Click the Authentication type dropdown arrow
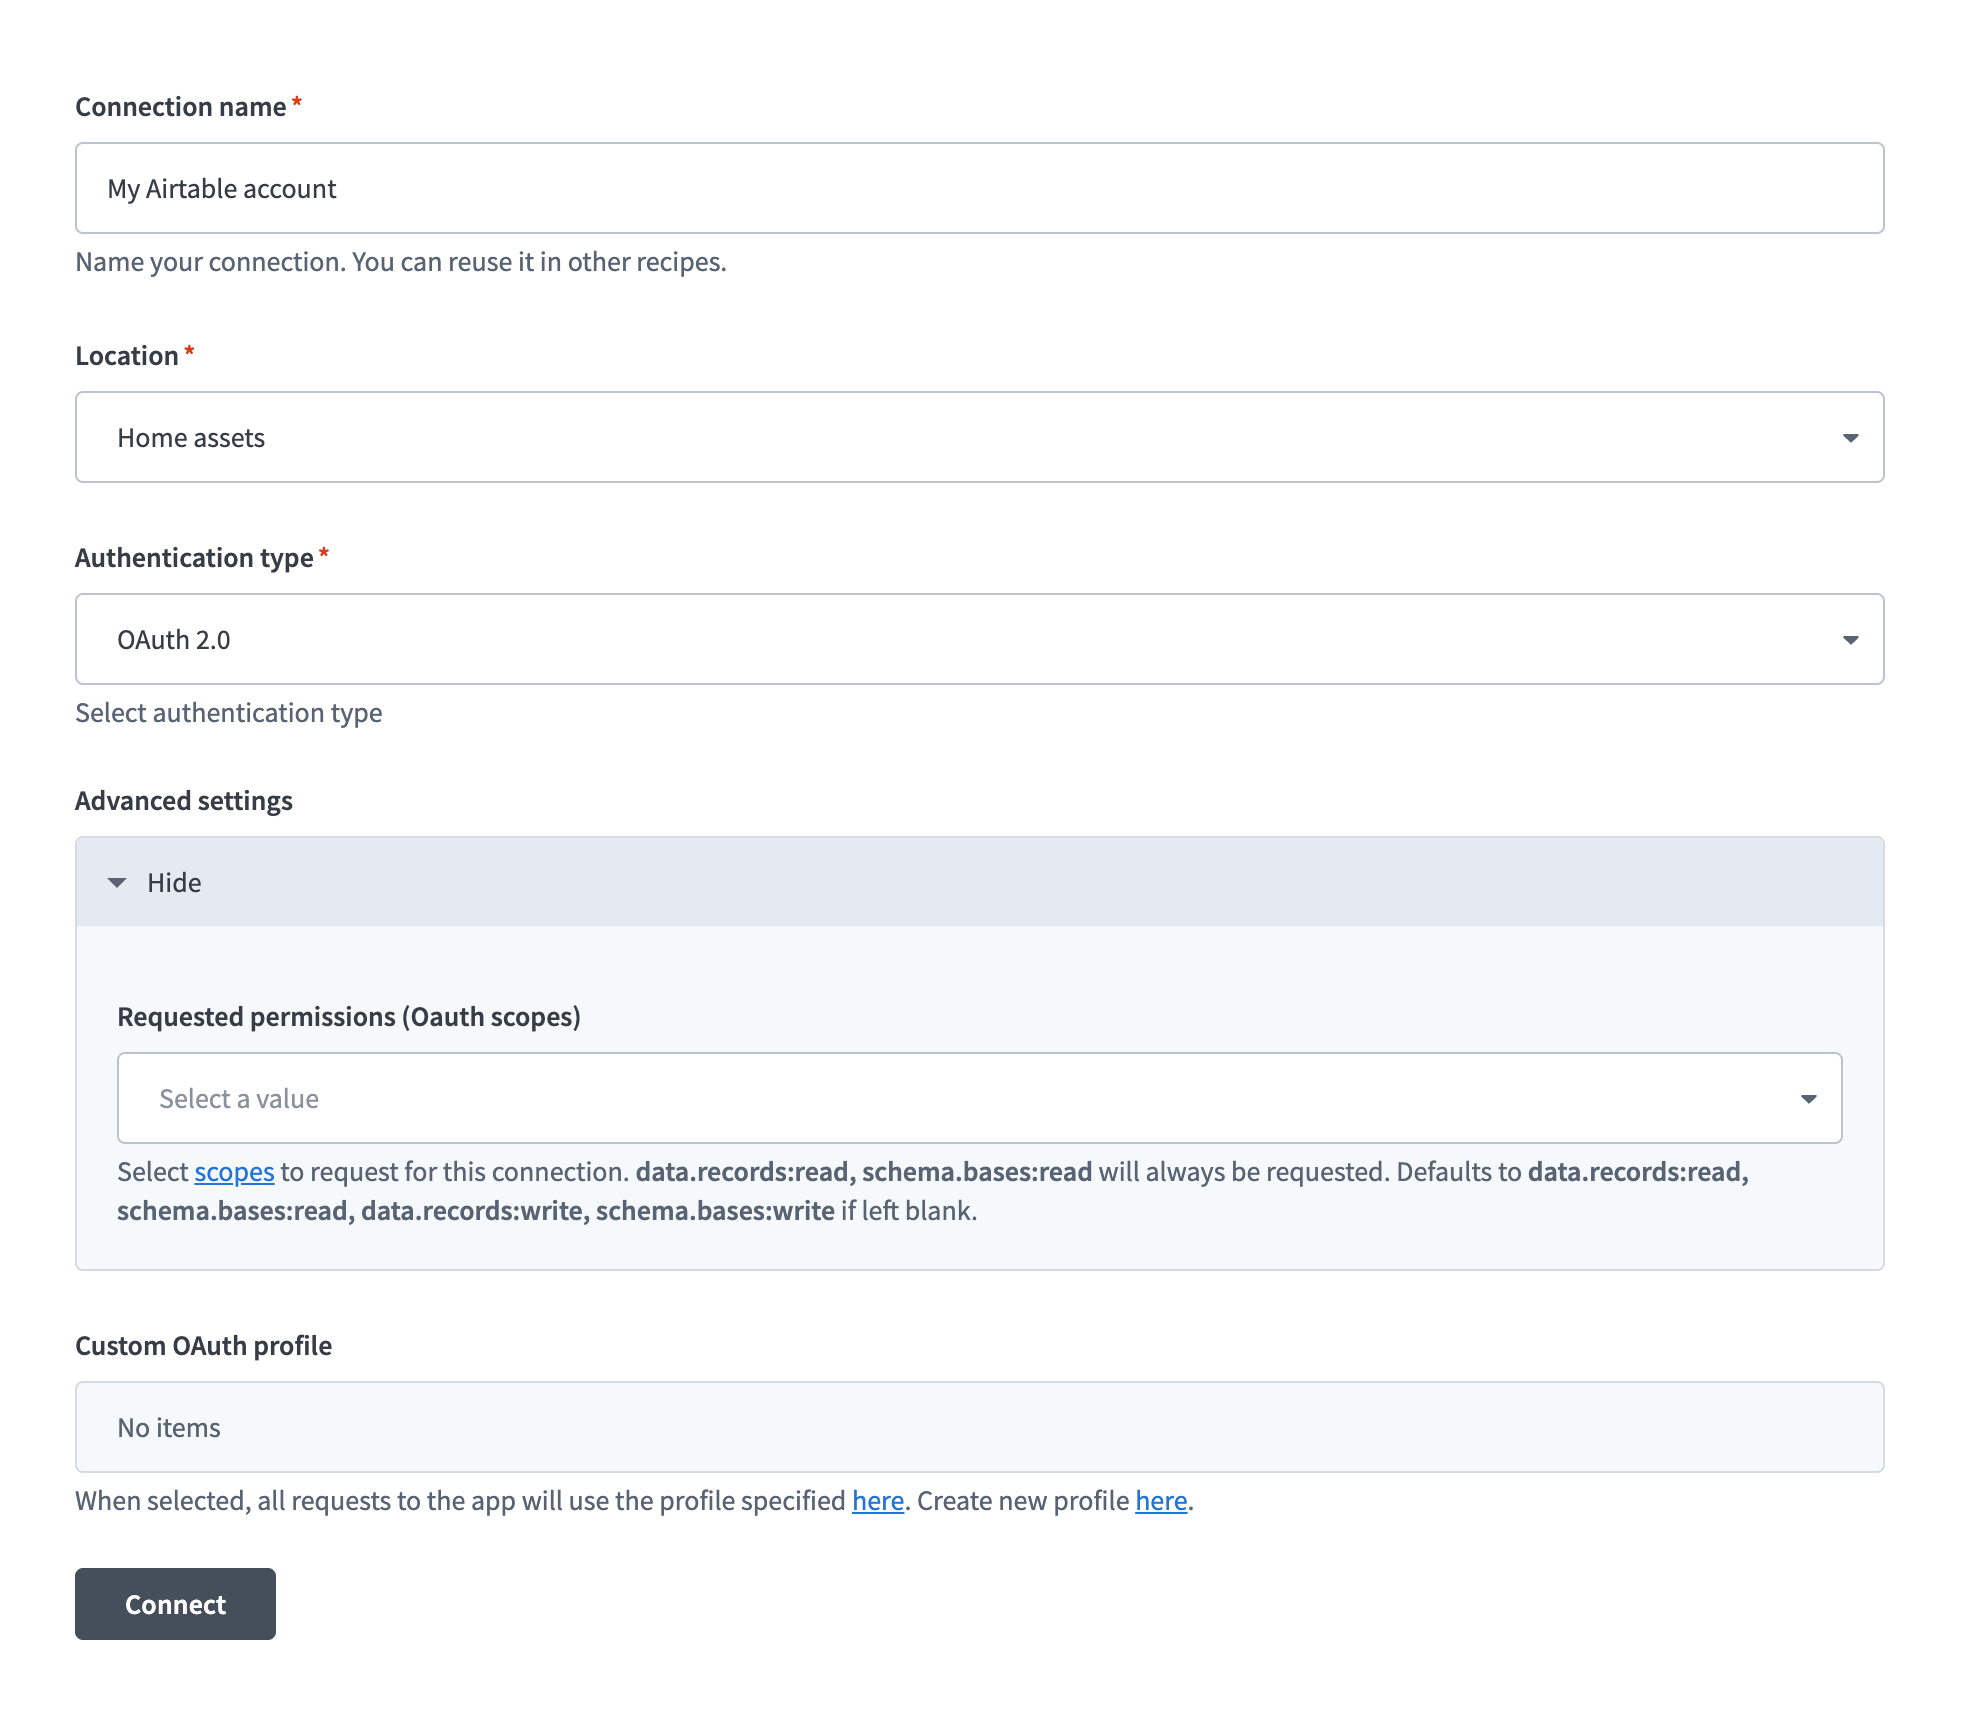The width and height of the screenshot is (1965, 1709). click(1852, 639)
